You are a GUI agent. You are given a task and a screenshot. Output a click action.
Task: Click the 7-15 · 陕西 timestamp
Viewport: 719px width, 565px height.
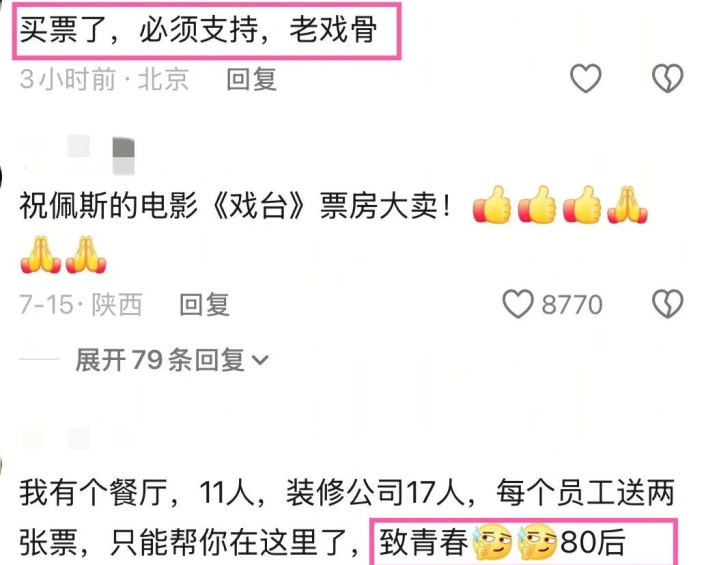(x=81, y=305)
